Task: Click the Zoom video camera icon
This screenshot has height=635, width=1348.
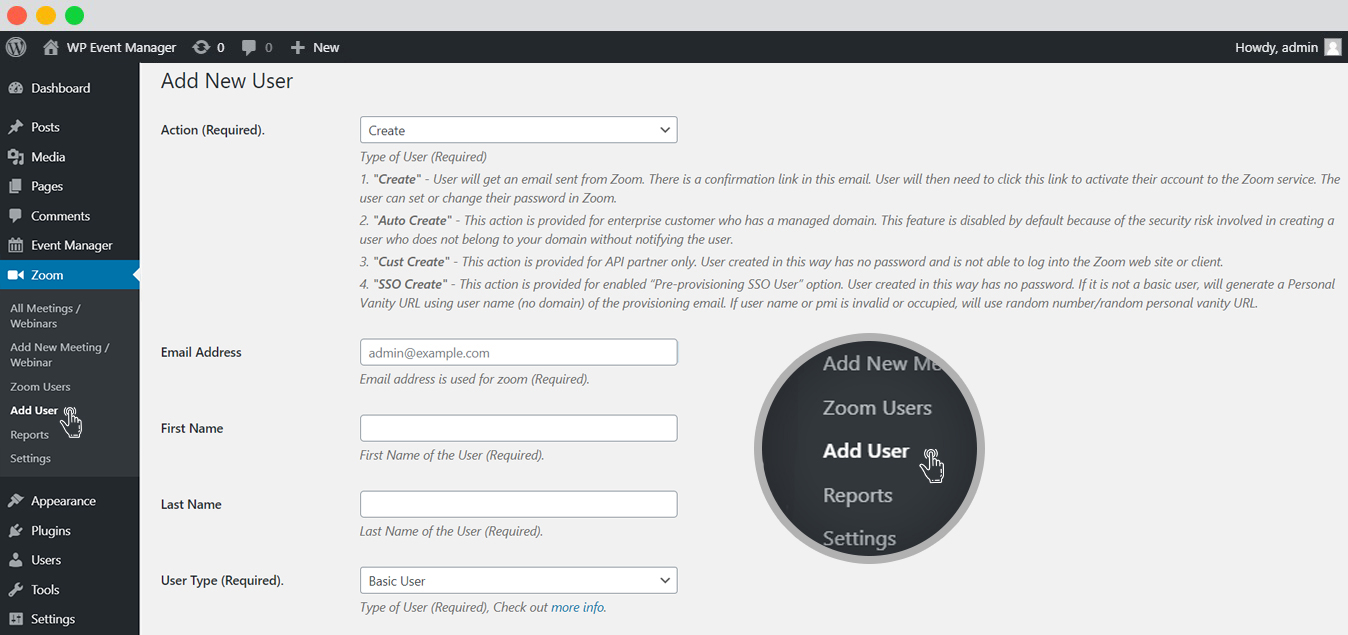Action: click(x=15, y=275)
